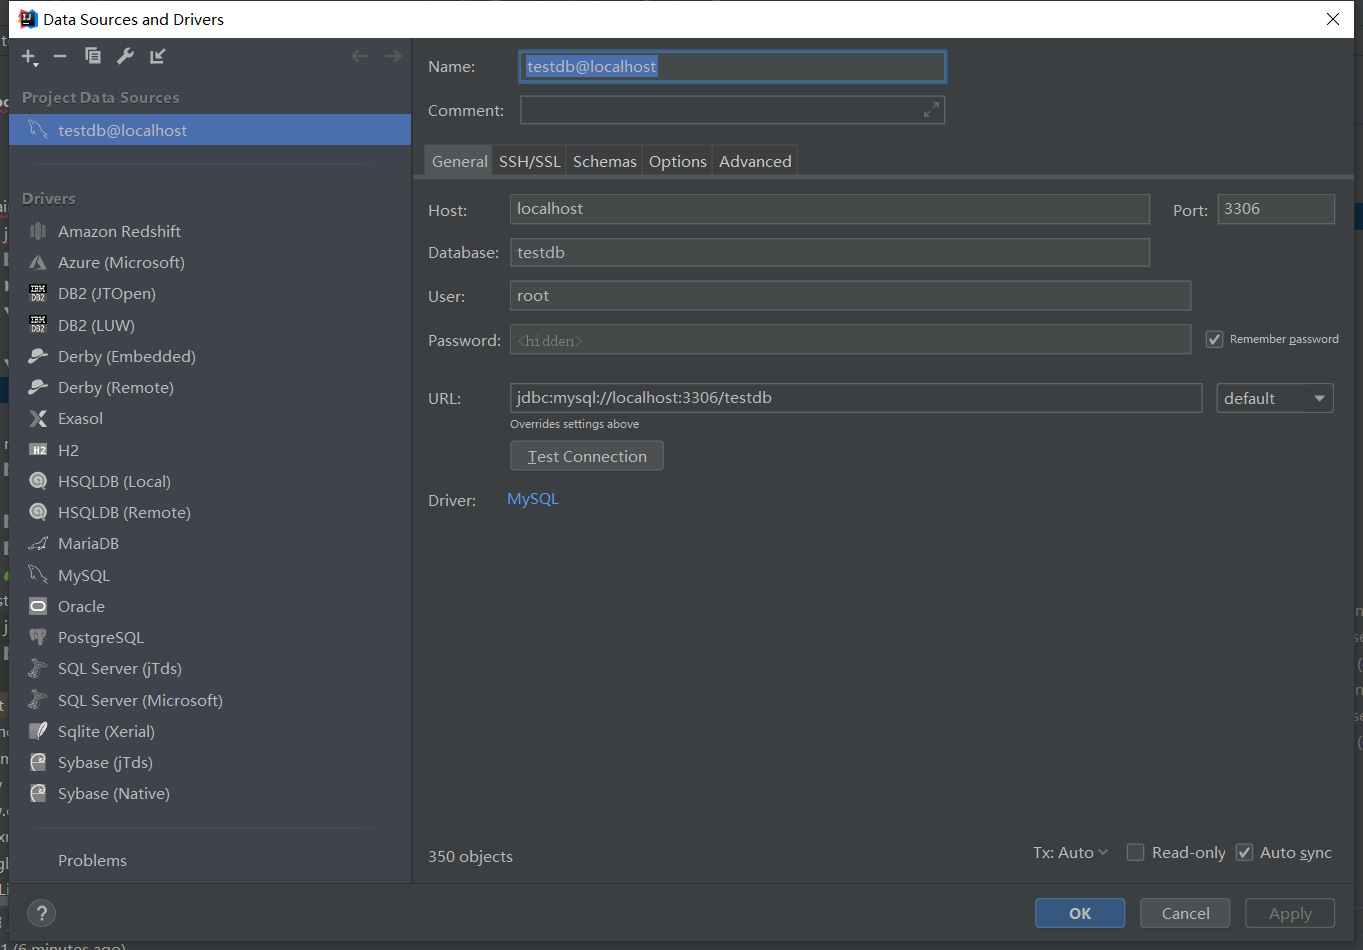Click the Duplicate data source icon
This screenshot has height=950, width=1363.
pyautogui.click(x=93, y=56)
